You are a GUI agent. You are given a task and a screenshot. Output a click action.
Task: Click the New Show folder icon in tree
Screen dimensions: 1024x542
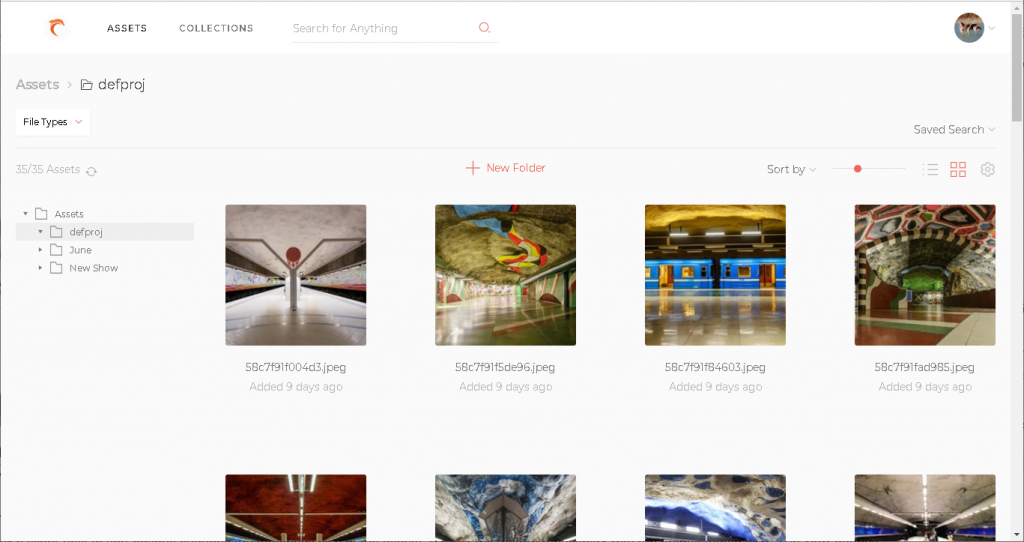(56, 268)
